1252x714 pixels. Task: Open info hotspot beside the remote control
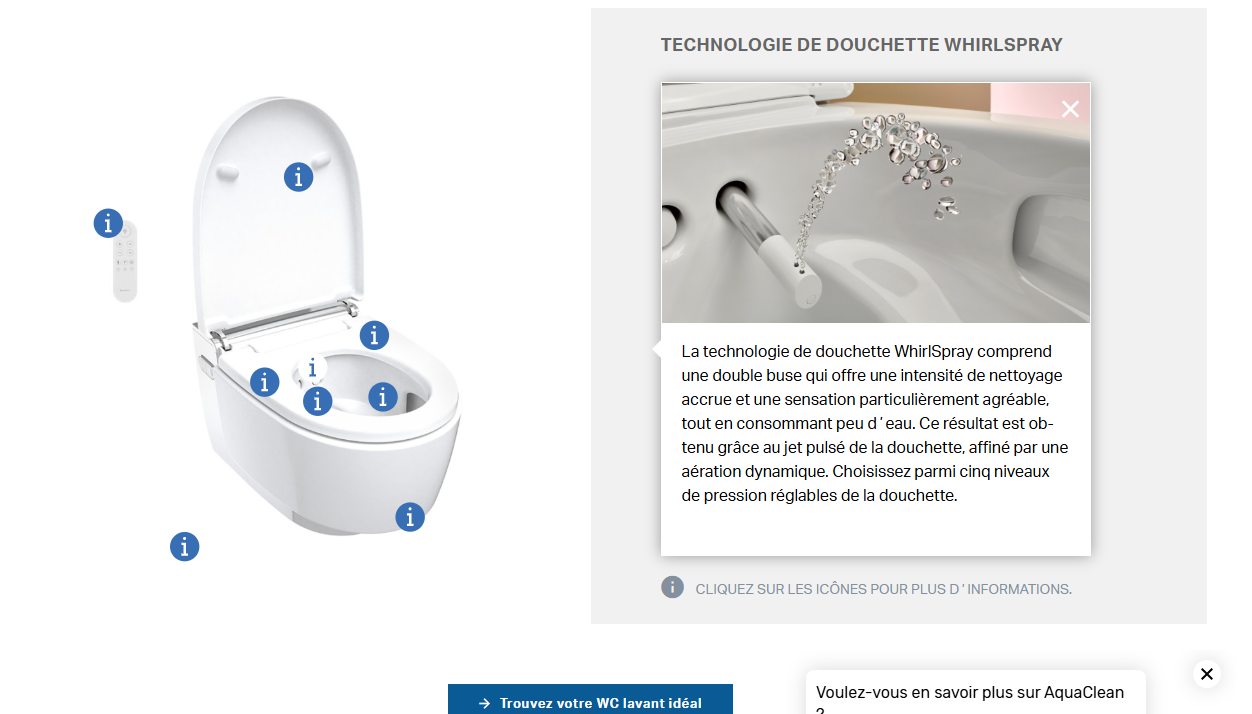click(108, 223)
